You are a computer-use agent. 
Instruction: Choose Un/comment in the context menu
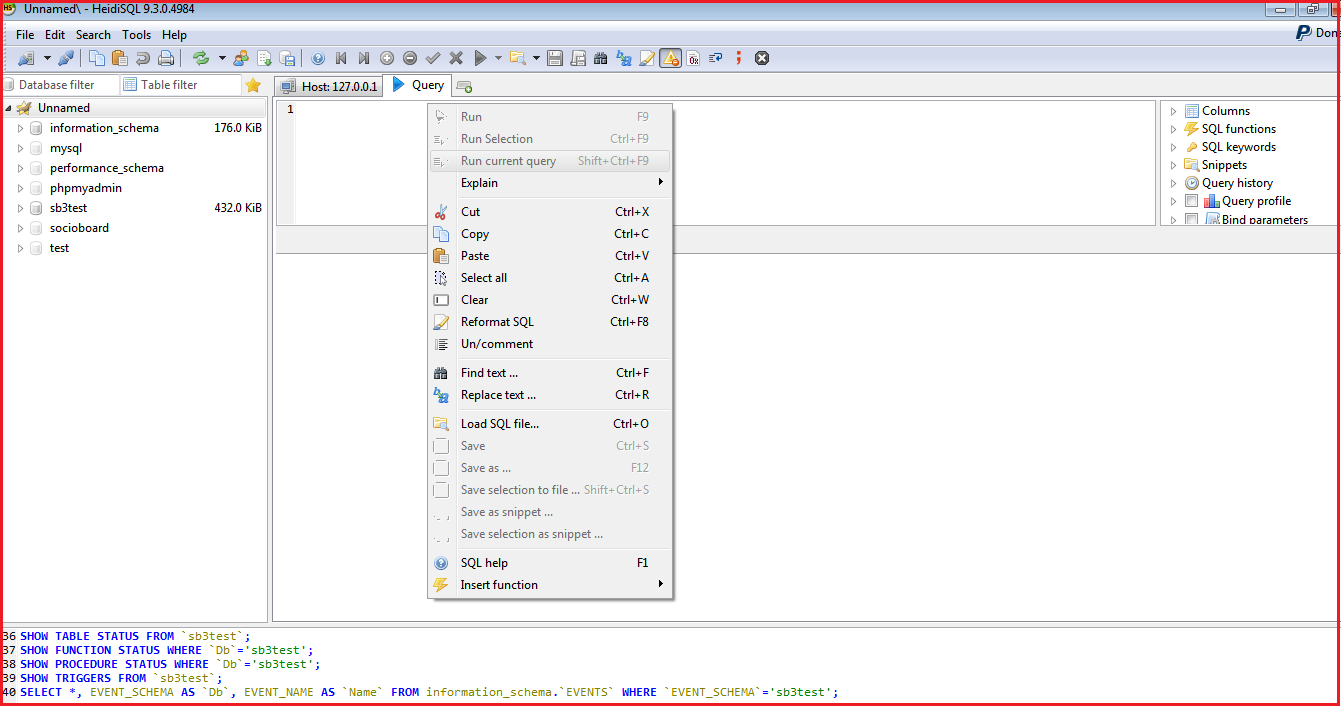(550, 344)
